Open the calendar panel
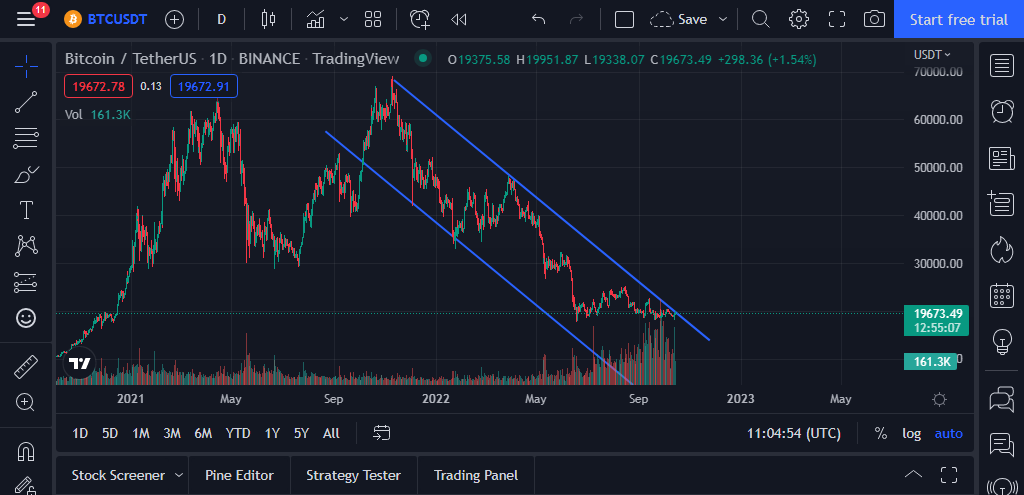 tap(1002, 295)
